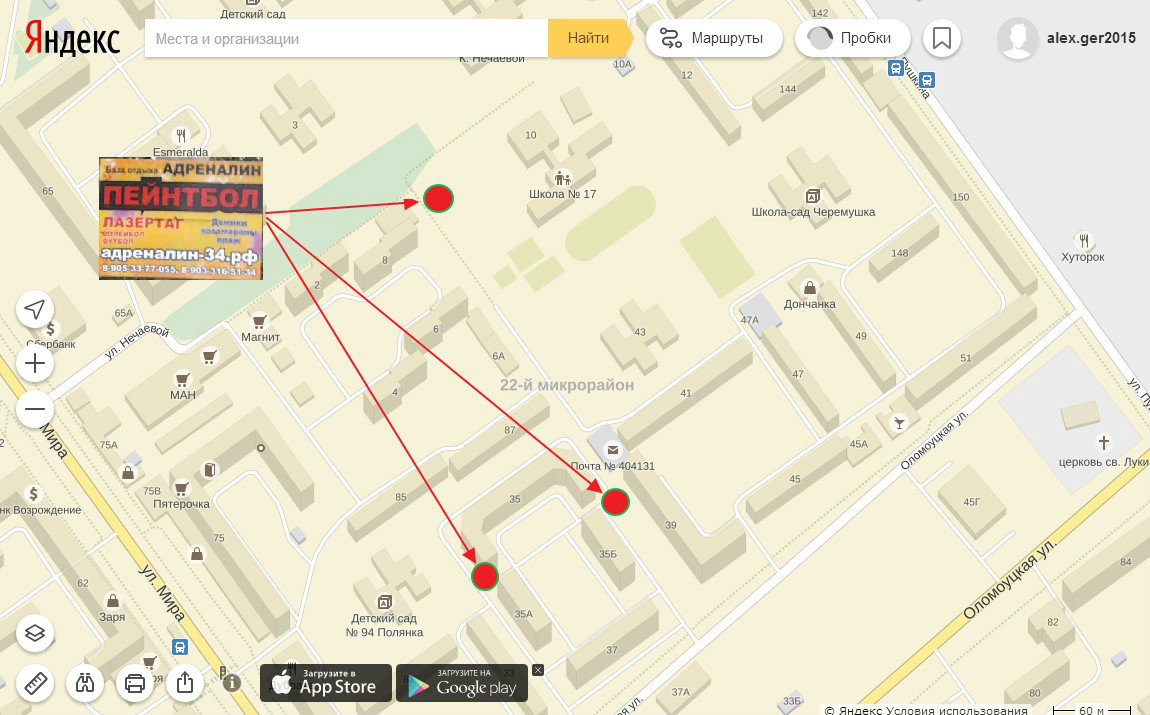Image resolution: width=1150 pixels, height=715 pixels.
Task: Focus the 'Места и организации' search field
Action: pyautogui.click(x=346, y=39)
